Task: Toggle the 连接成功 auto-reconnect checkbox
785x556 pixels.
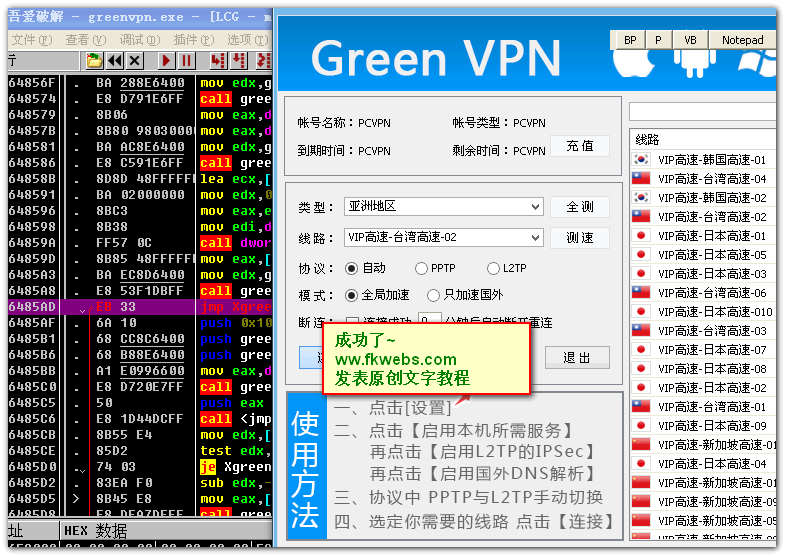Action: [x=352, y=320]
